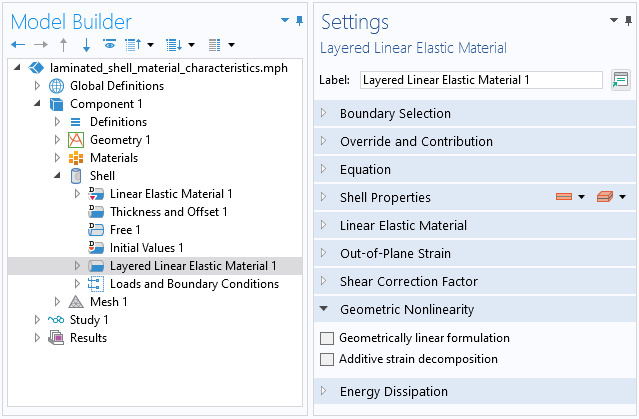Click the Global Definitions globe icon
Screen dimensions: 639x419
pyautogui.click(x=57, y=86)
